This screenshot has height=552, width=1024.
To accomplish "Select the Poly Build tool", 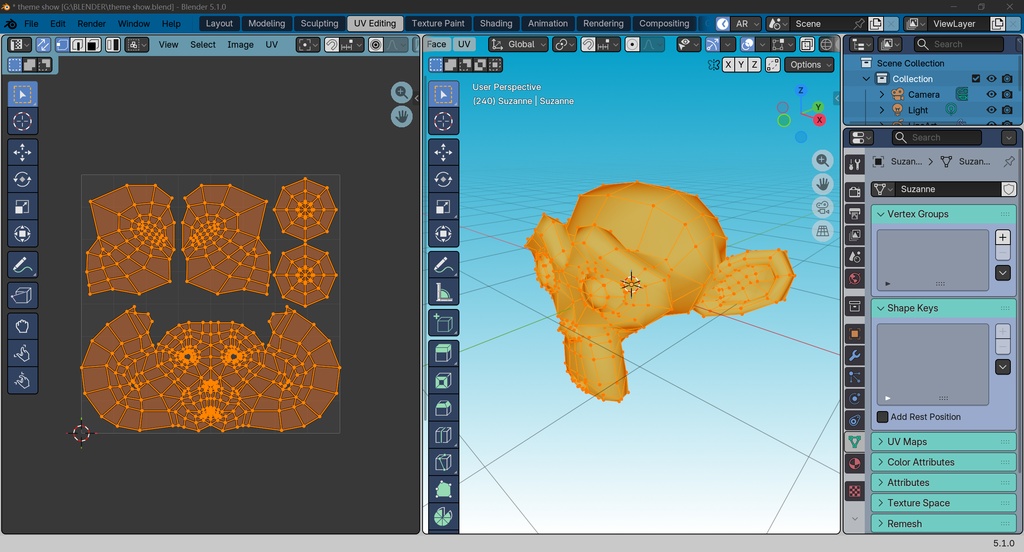I will tap(443, 490).
